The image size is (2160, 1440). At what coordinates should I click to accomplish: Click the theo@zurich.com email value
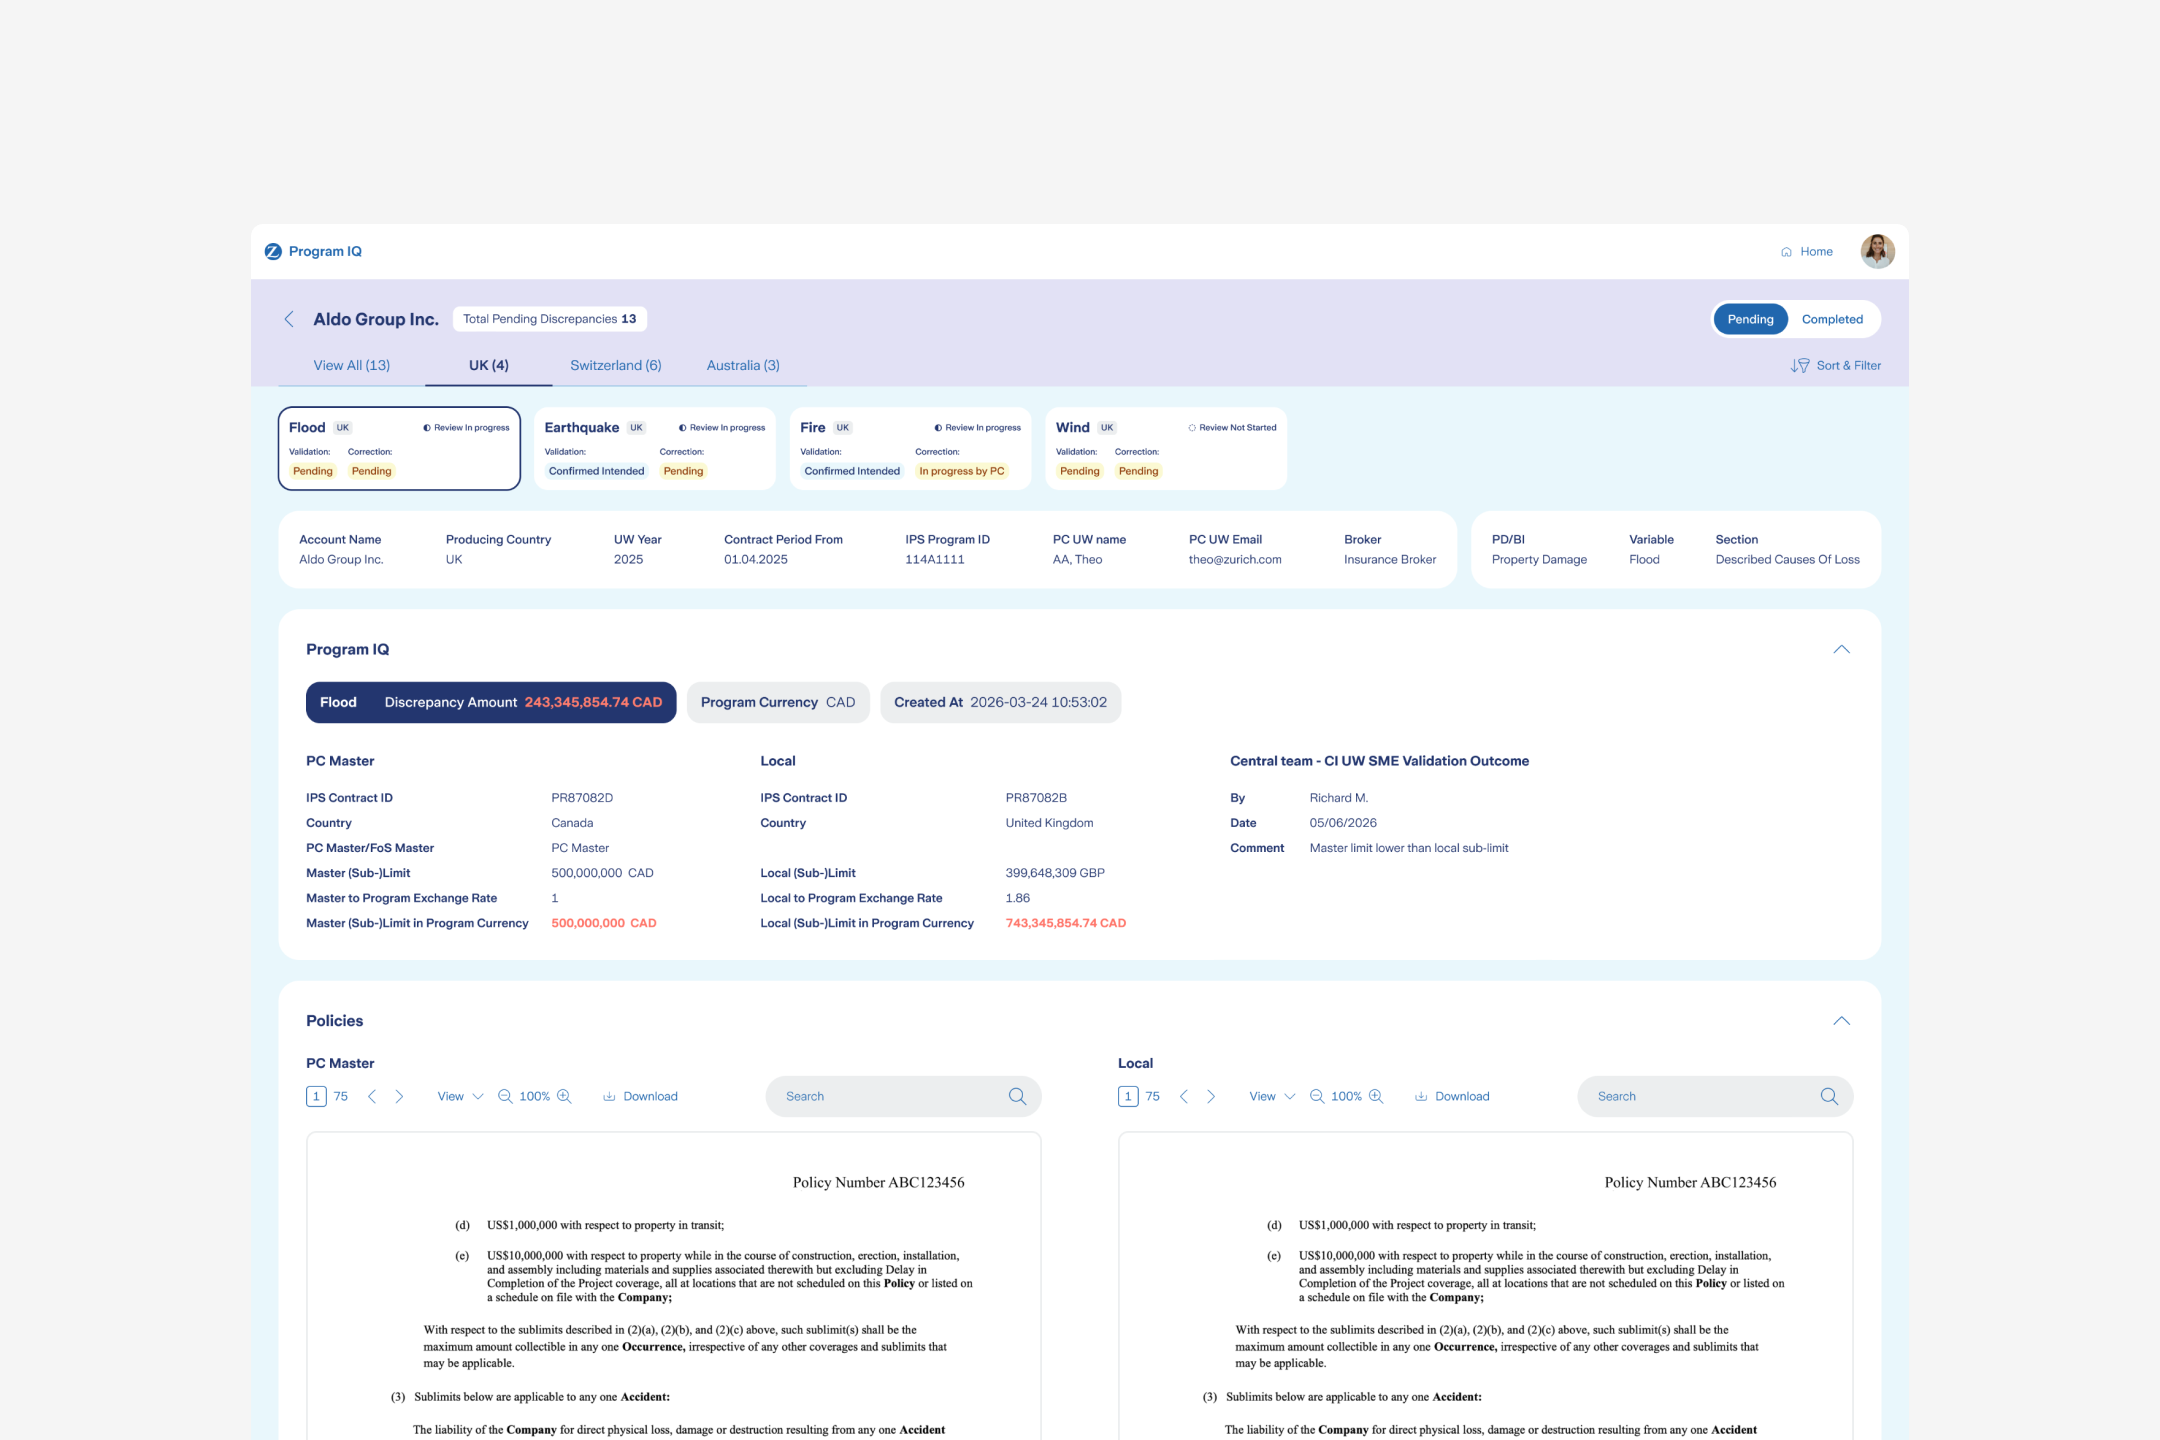pos(1235,560)
